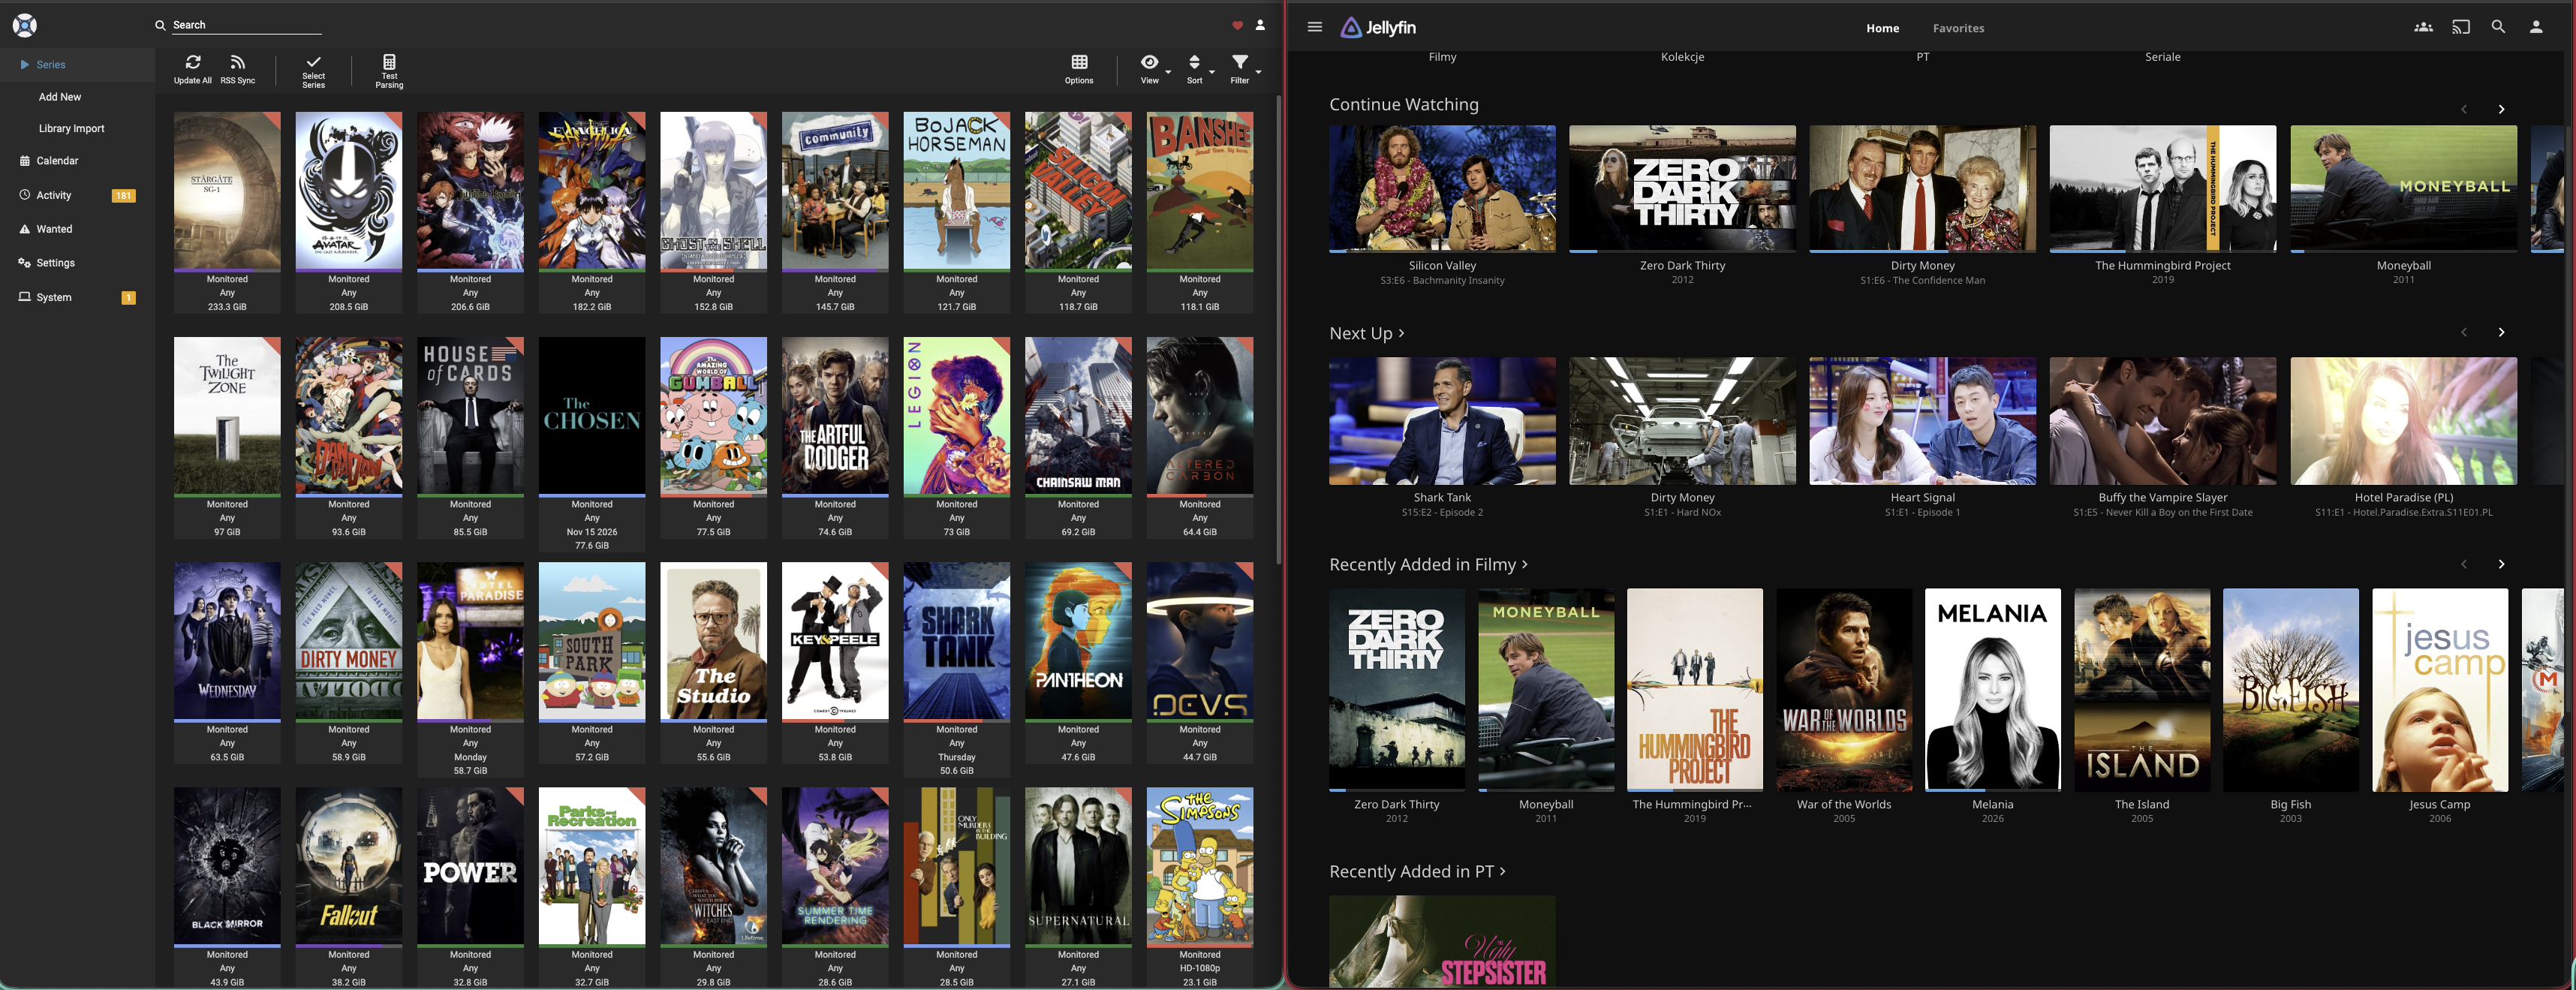
Task: Click Update All in the toolbar
Action: pyautogui.click(x=192, y=69)
